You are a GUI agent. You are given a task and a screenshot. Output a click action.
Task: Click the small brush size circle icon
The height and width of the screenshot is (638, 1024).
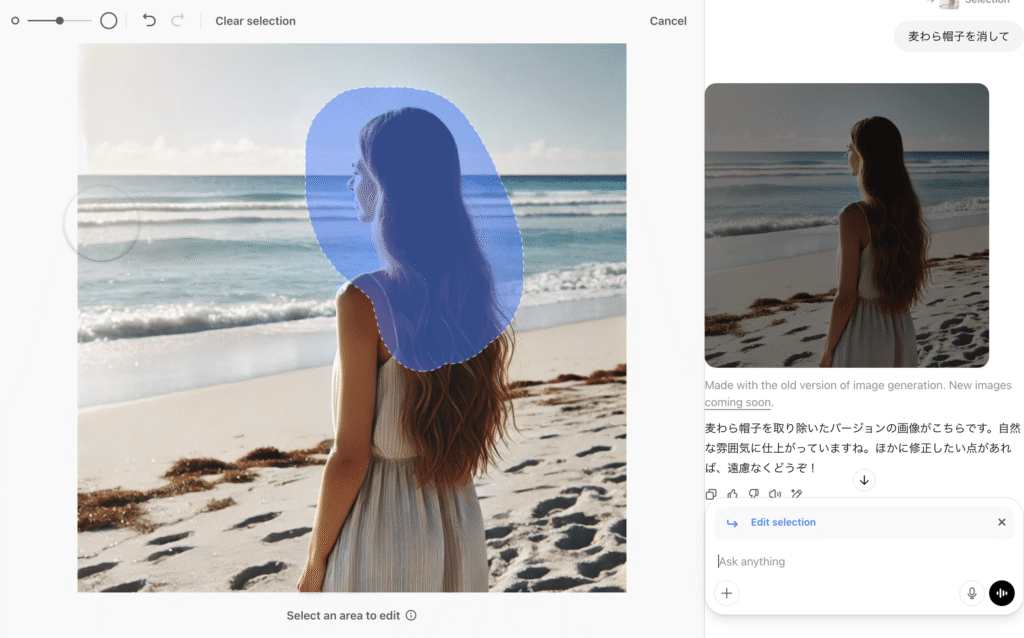pyautogui.click(x=15, y=21)
